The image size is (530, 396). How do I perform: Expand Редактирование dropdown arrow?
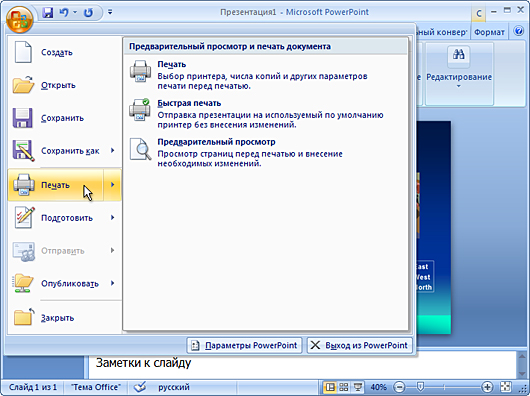coord(459,86)
